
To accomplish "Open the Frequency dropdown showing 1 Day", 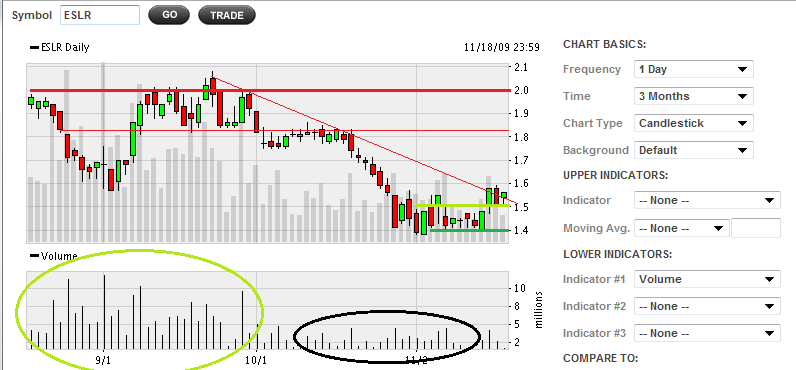I will [x=693, y=69].
